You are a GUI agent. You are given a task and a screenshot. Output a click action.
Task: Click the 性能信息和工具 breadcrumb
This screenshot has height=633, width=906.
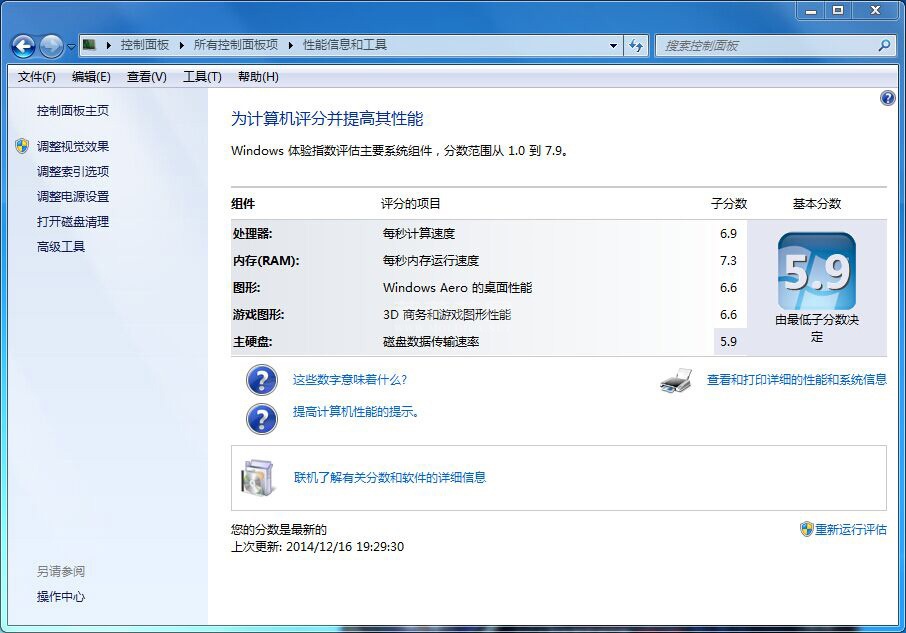(344, 45)
